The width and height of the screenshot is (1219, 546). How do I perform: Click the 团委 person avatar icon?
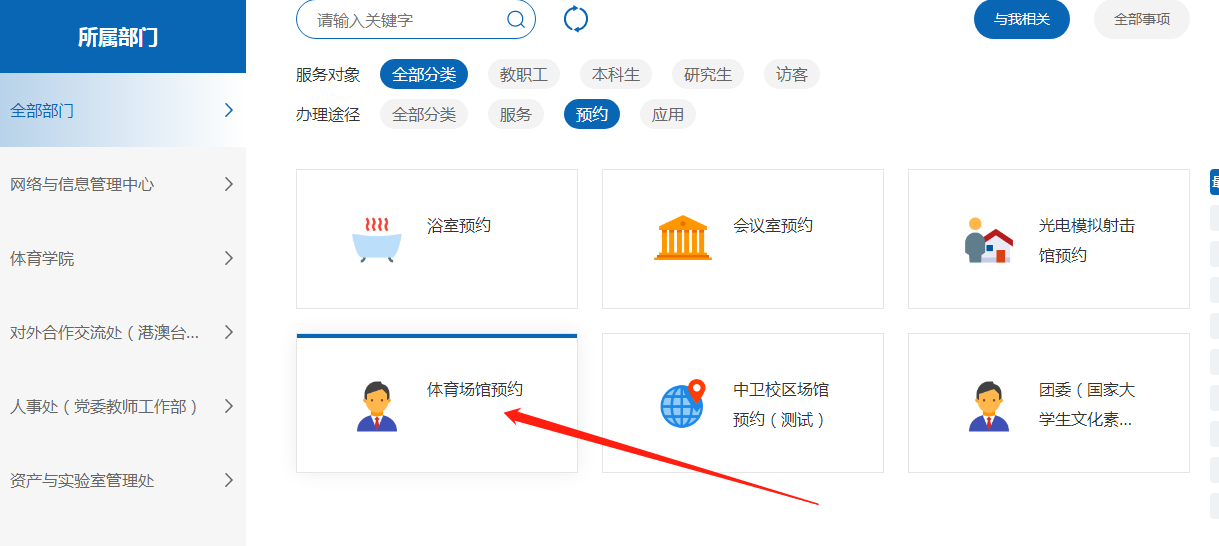point(988,406)
